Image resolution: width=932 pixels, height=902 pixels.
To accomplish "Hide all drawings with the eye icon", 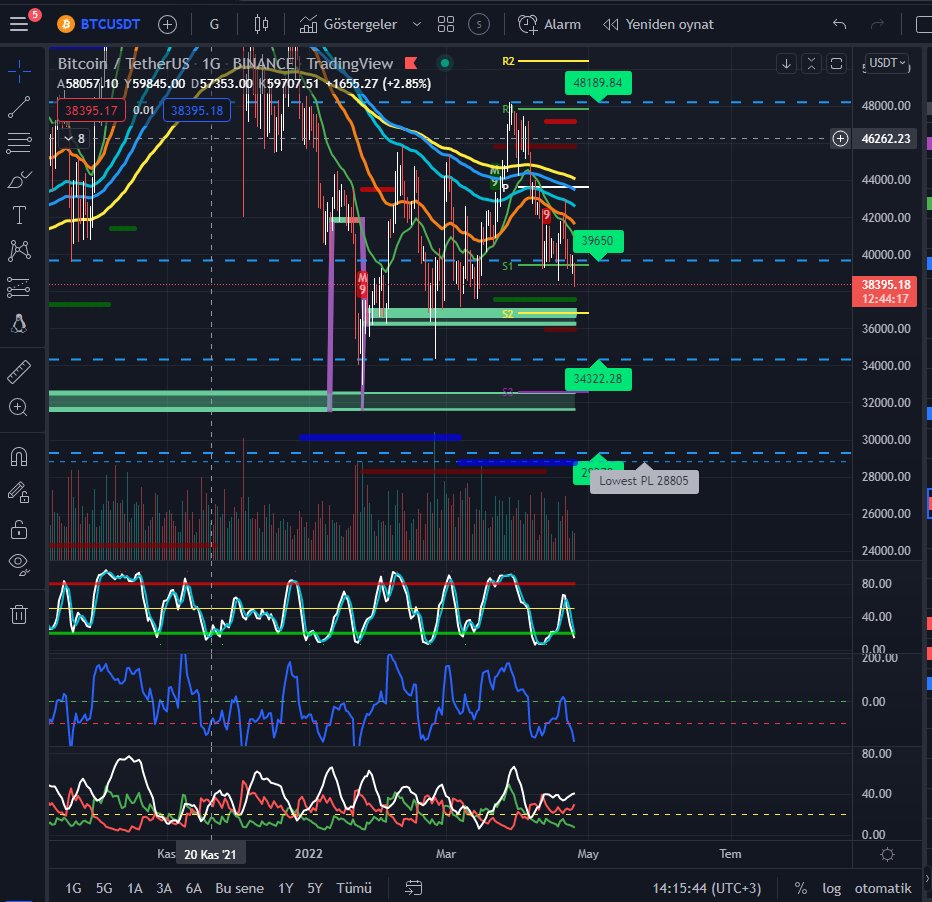I will (x=19, y=564).
